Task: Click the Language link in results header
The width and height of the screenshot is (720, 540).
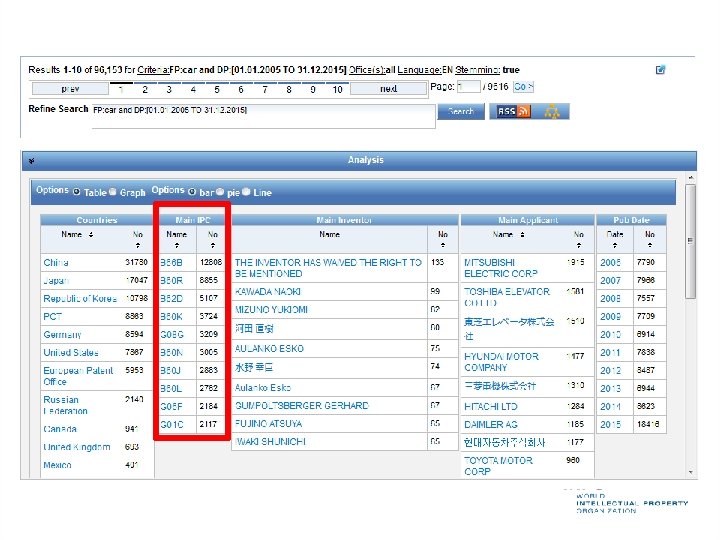Action: [x=419, y=70]
